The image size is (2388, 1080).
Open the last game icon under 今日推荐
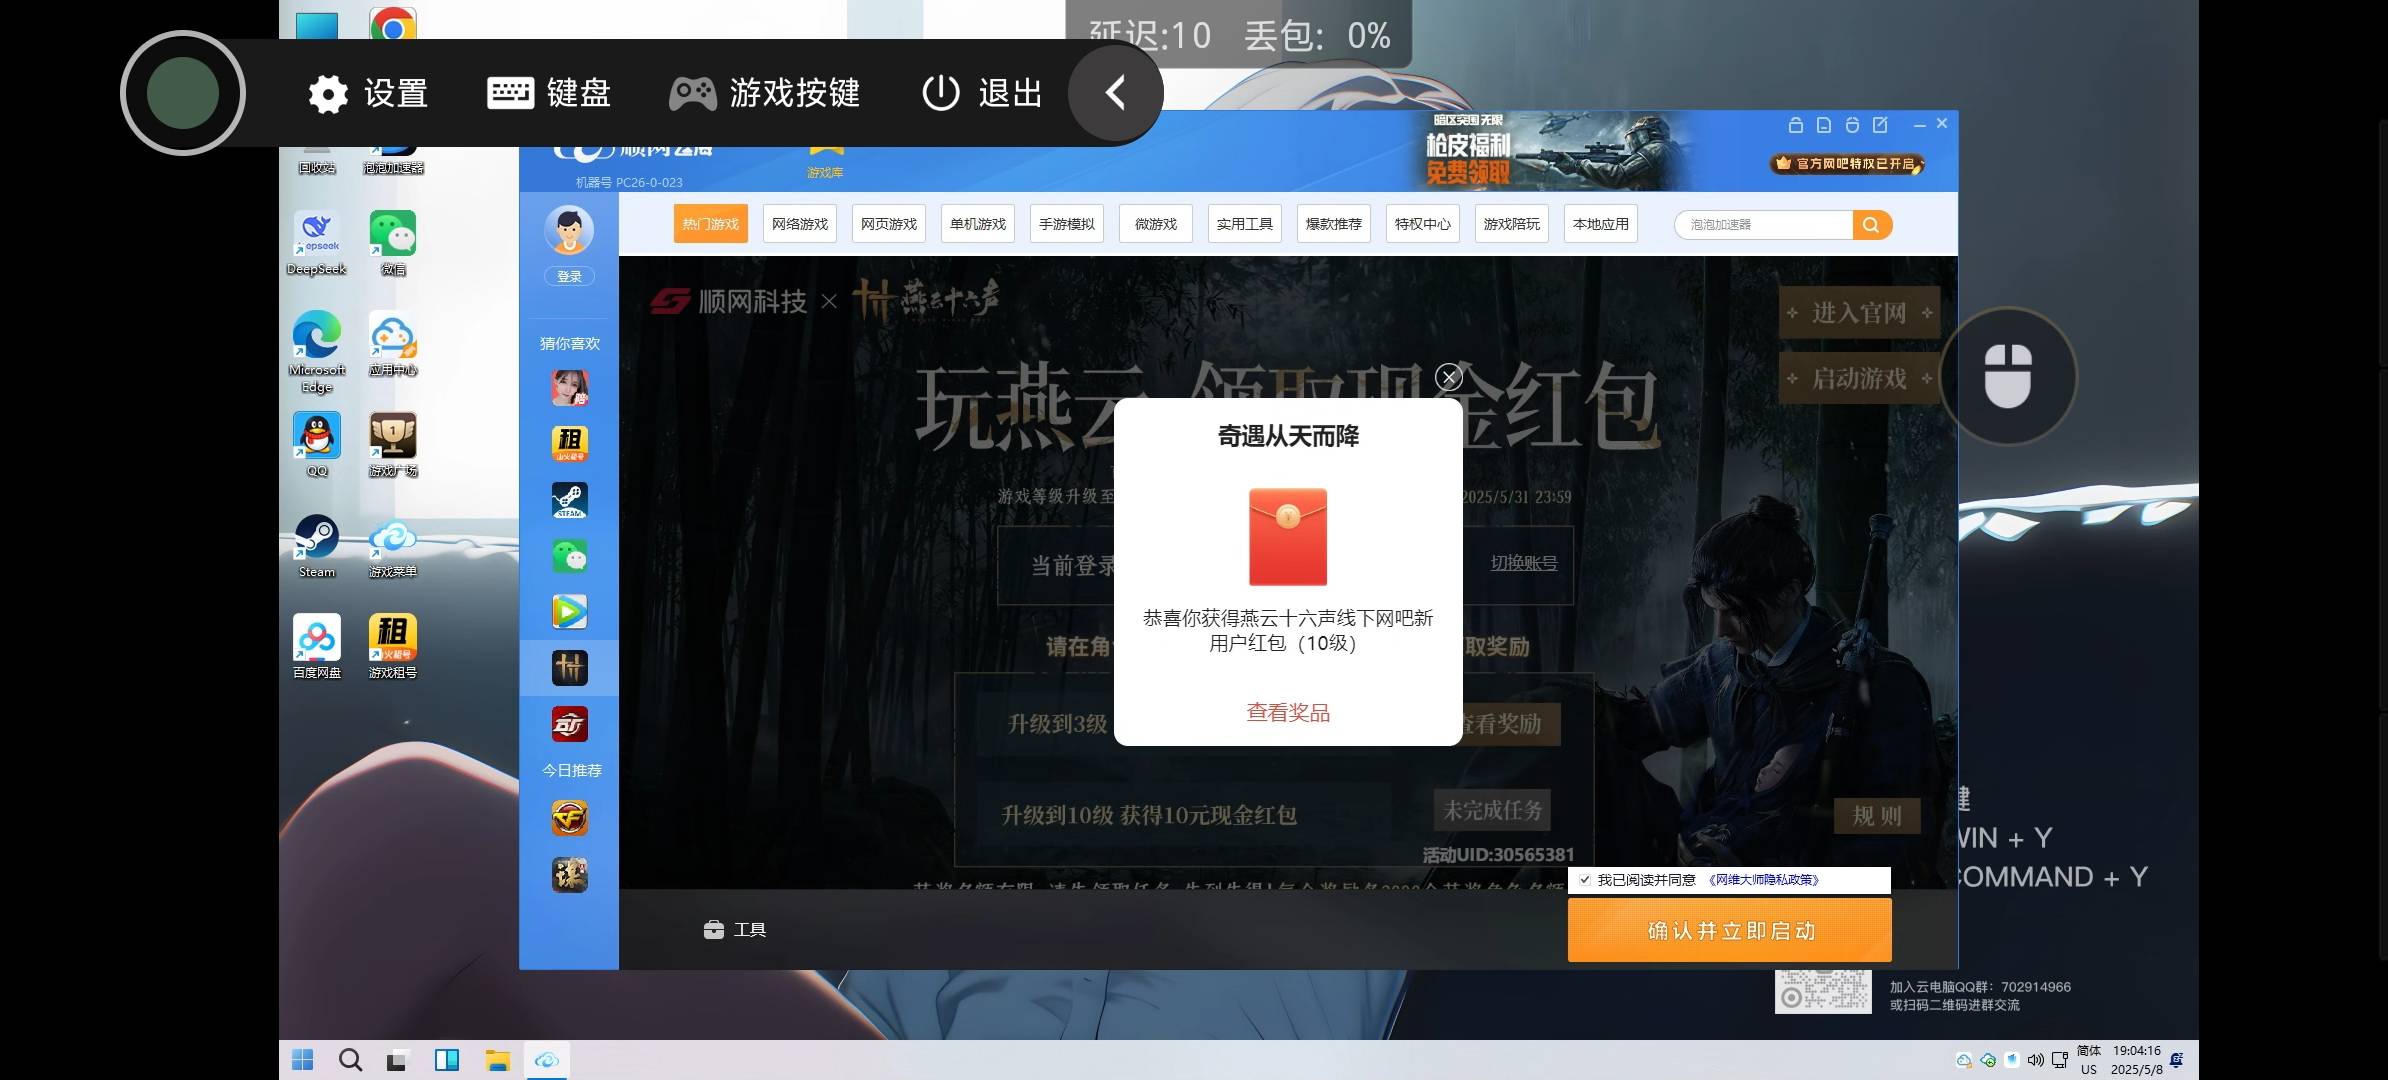pyautogui.click(x=570, y=875)
